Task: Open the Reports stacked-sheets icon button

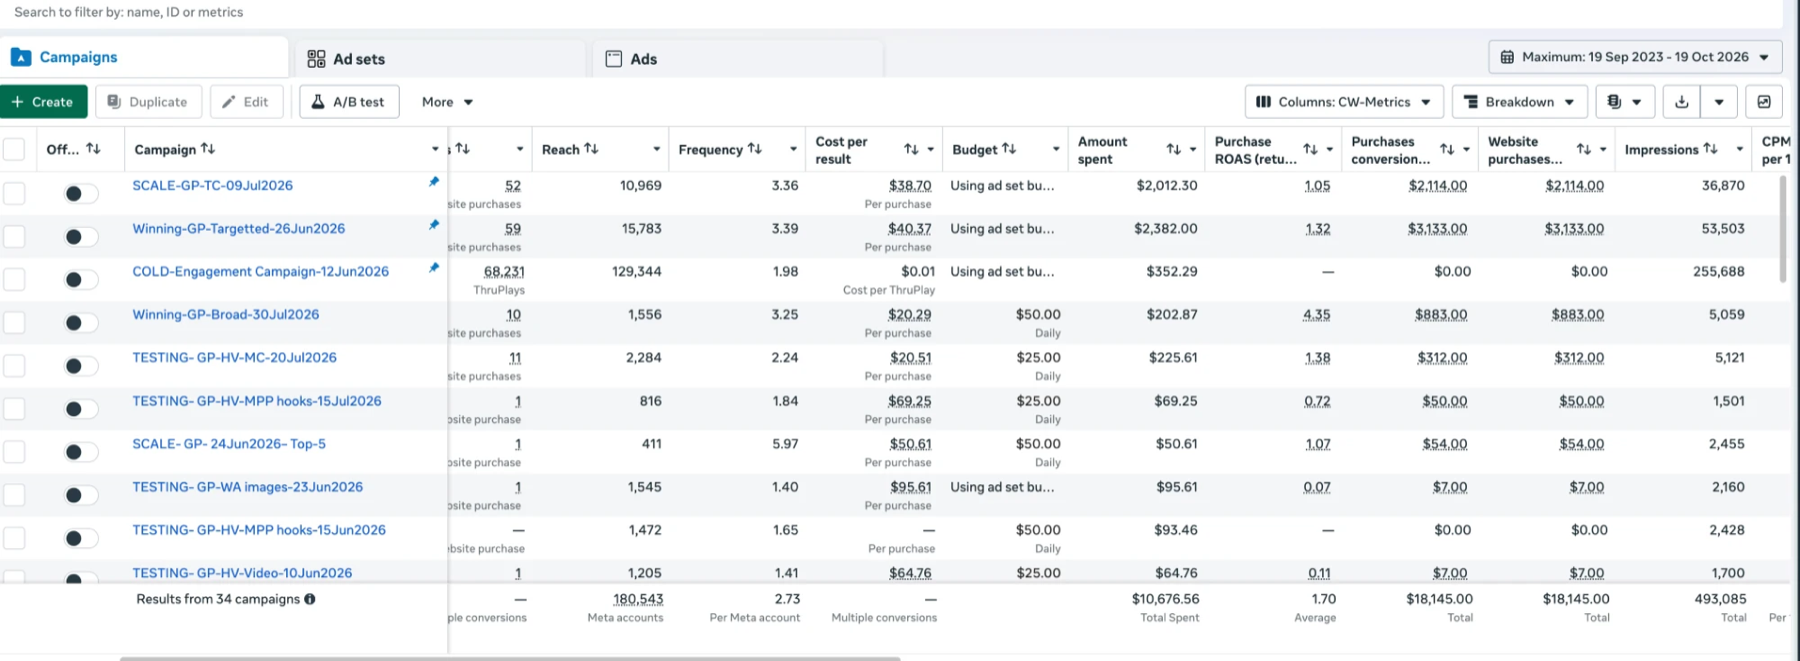Action: point(1624,102)
